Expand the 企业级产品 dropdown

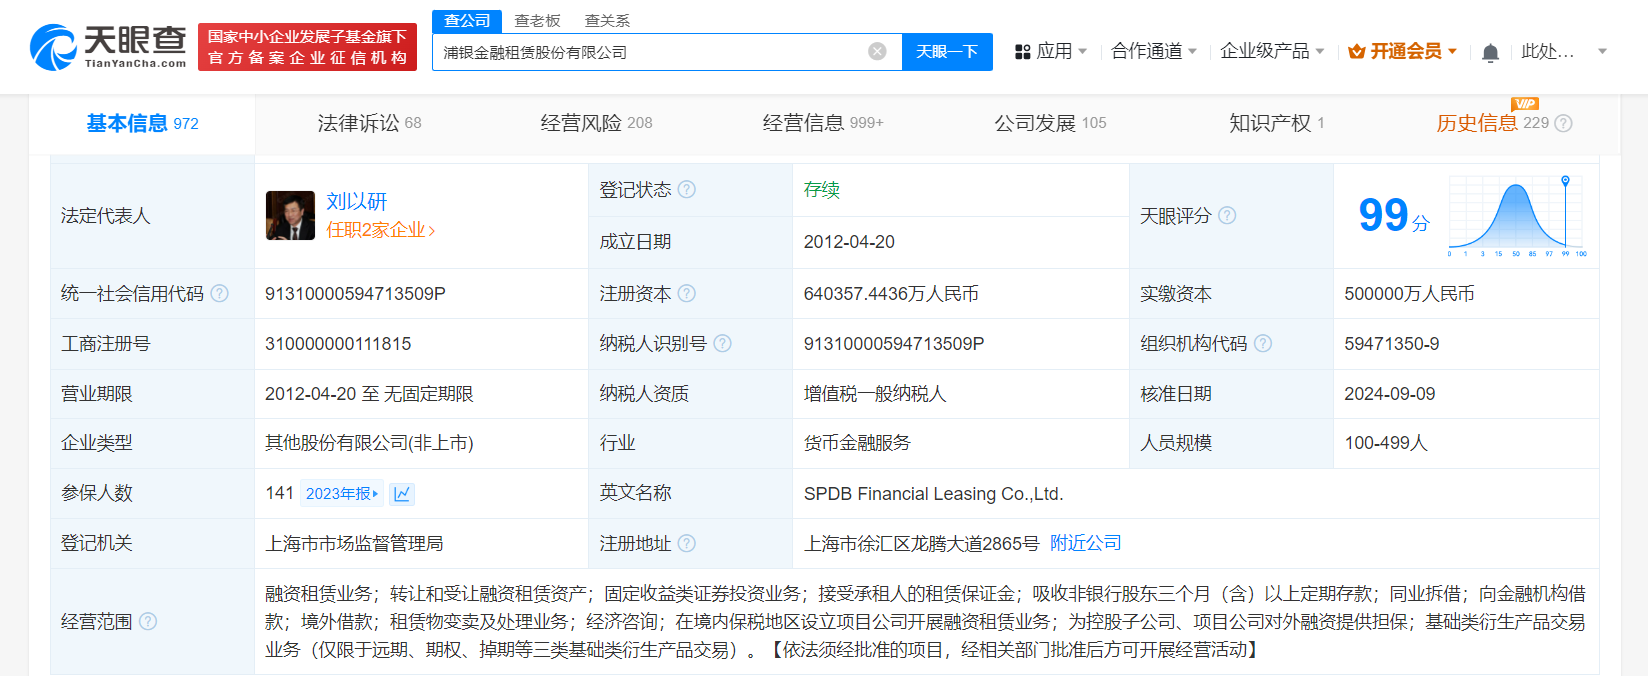point(1272,51)
